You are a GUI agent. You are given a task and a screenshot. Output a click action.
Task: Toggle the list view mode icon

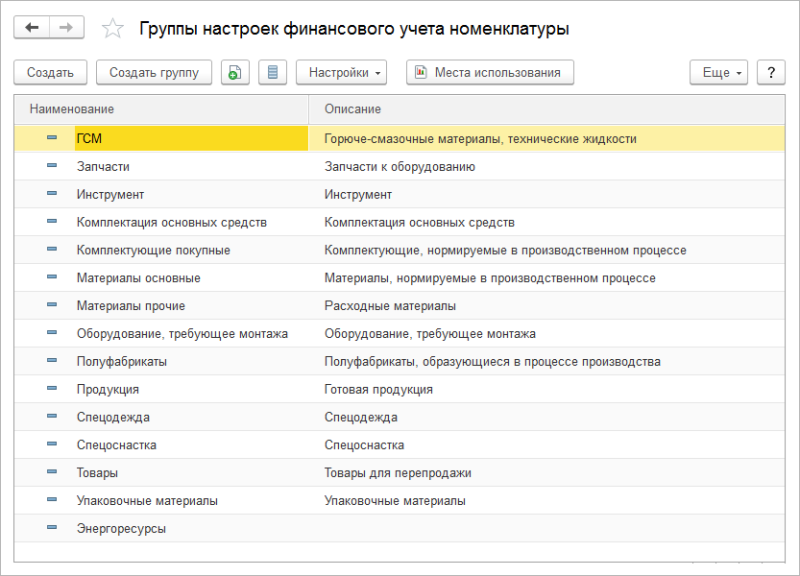272,72
